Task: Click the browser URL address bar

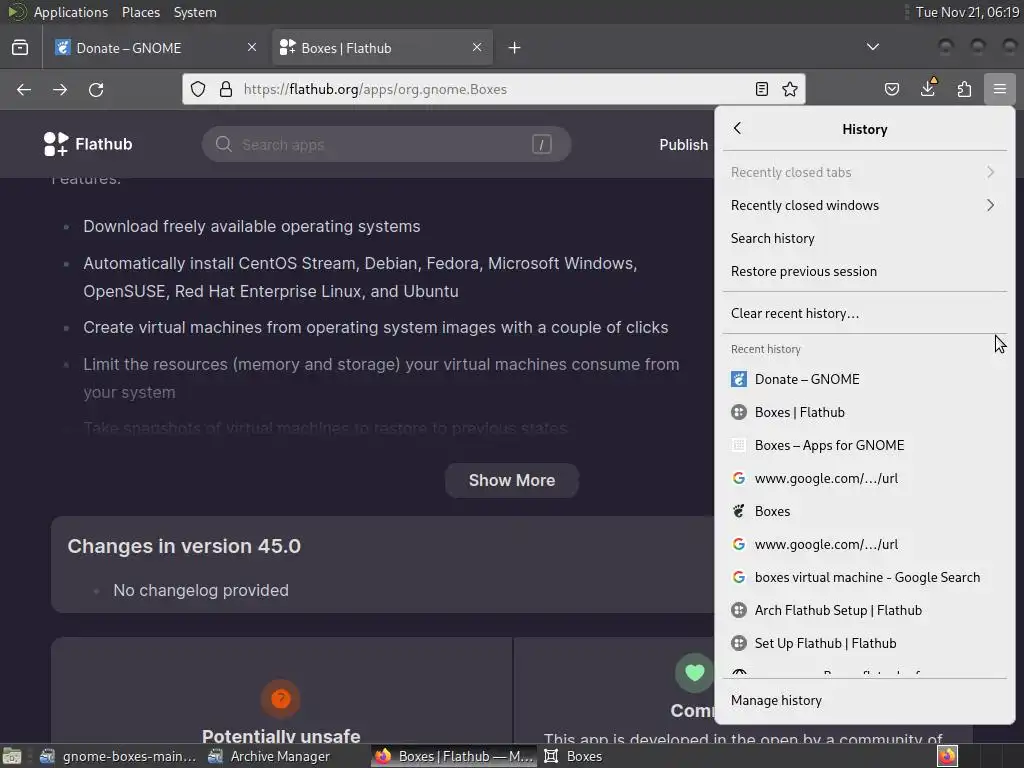Action: click(x=493, y=89)
